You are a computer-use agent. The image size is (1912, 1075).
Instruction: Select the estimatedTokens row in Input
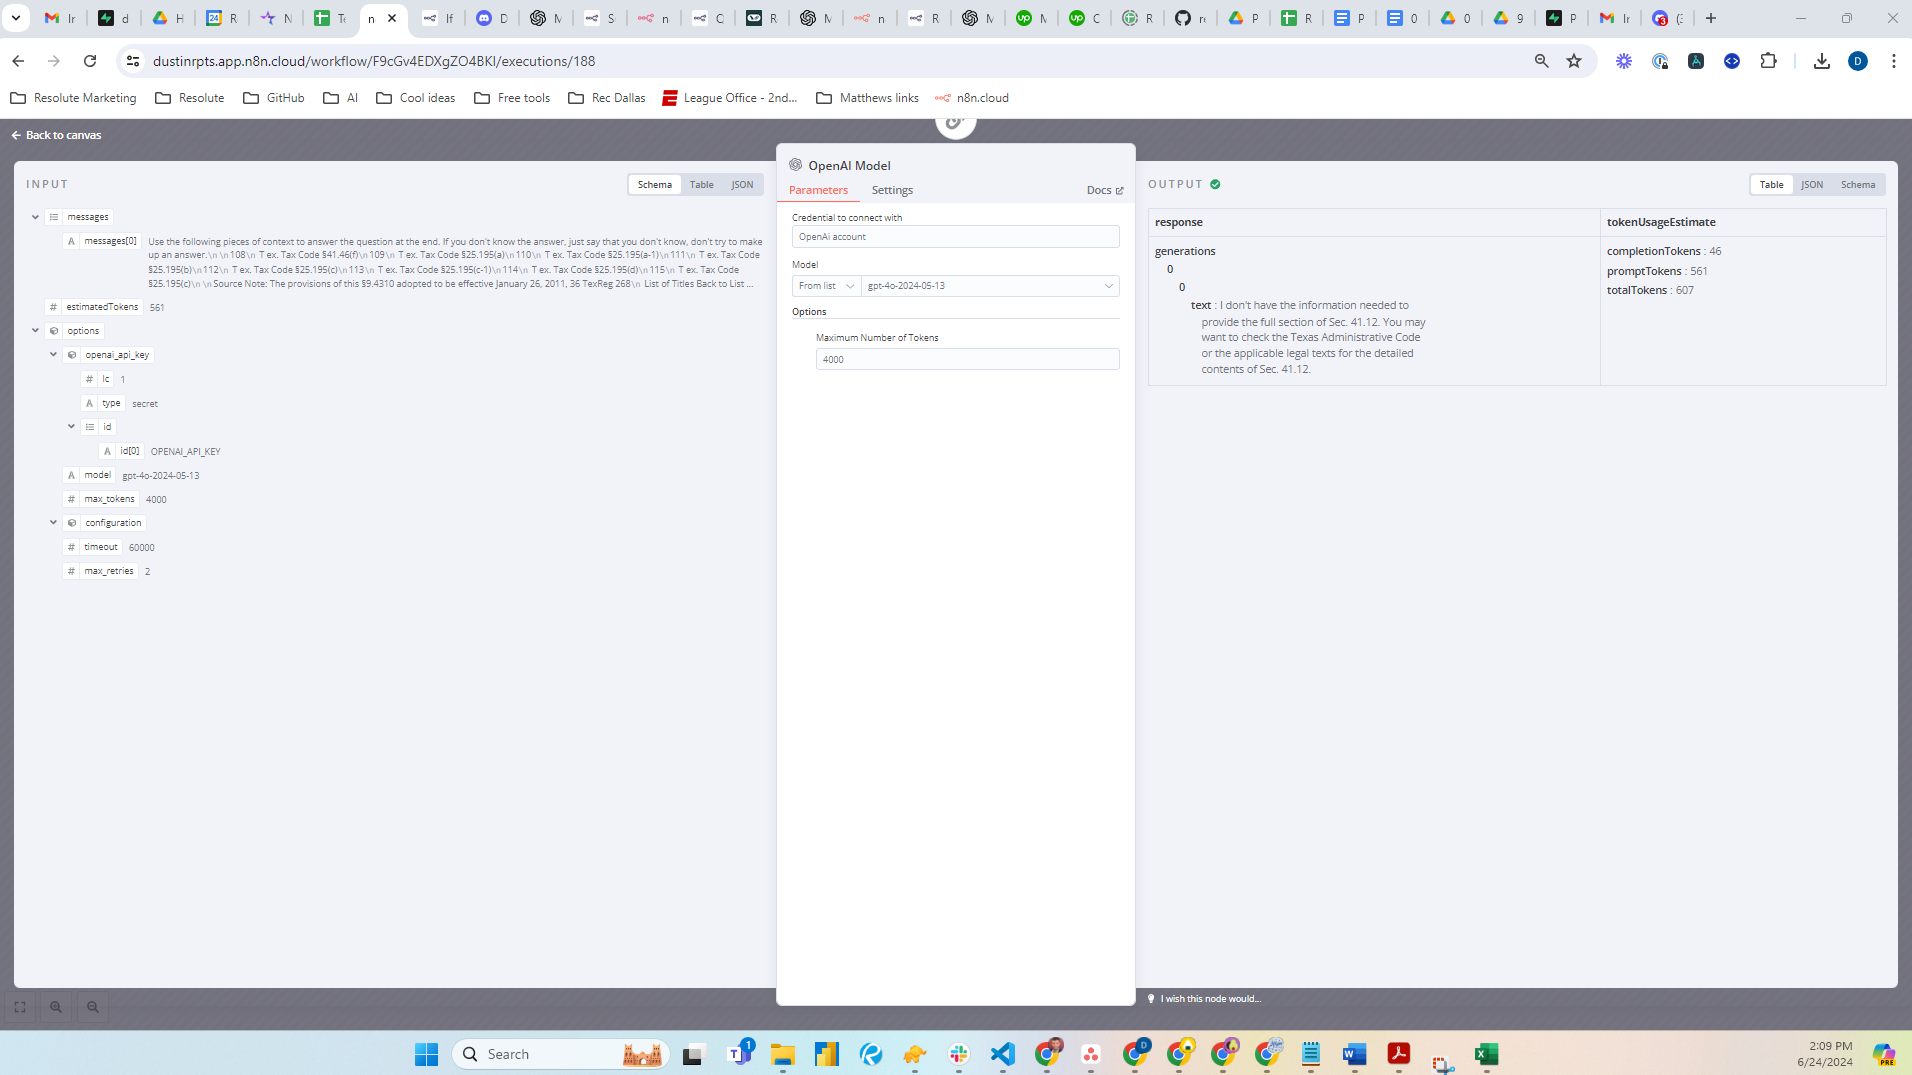(105, 307)
